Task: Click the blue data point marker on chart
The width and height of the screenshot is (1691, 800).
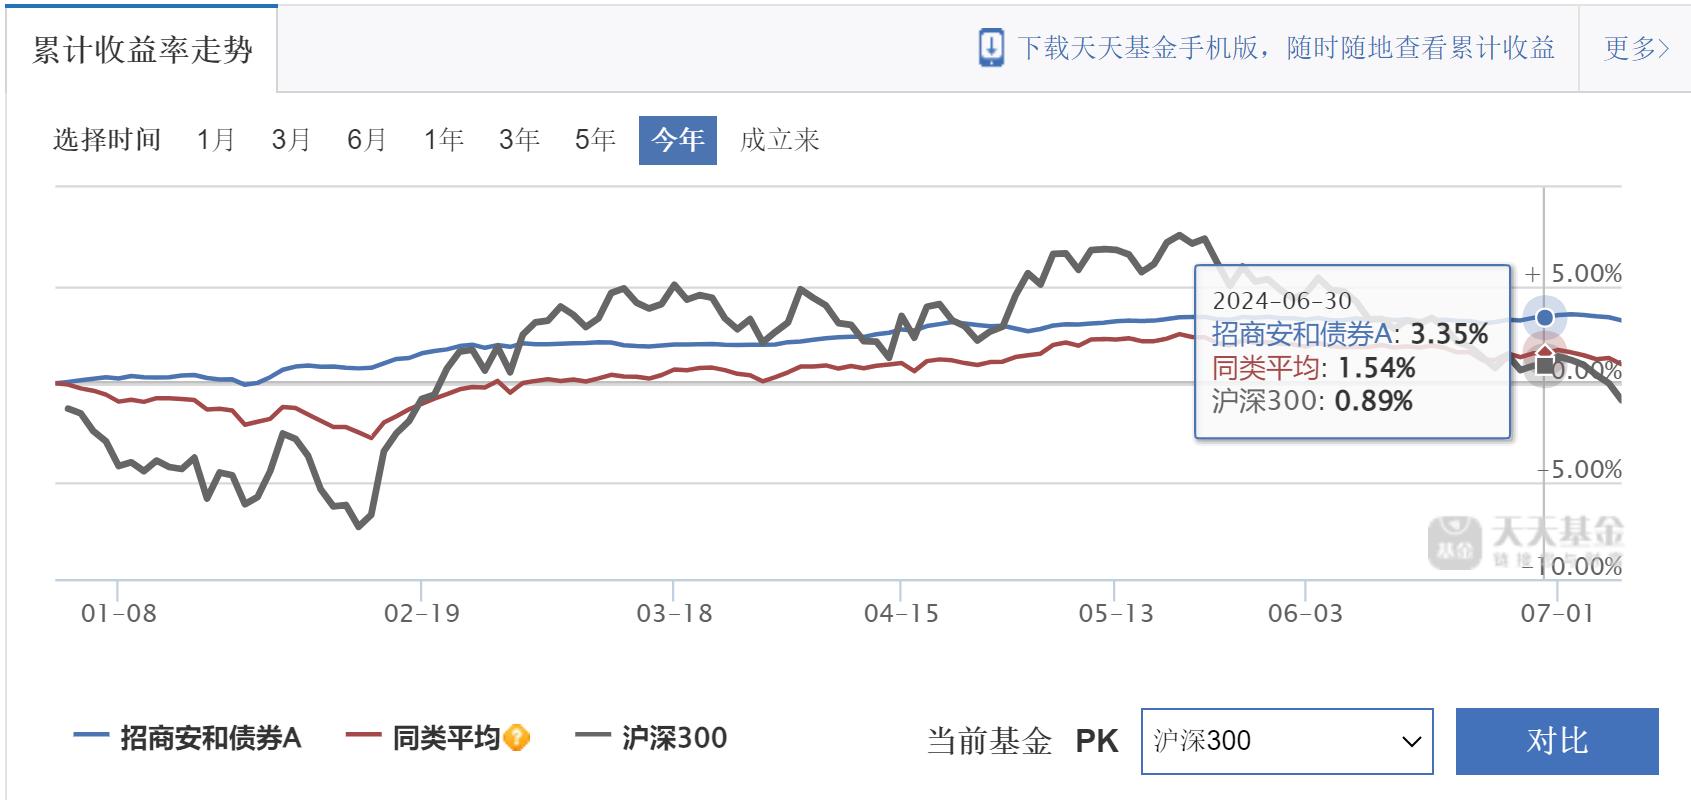Action: [1545, 317]
